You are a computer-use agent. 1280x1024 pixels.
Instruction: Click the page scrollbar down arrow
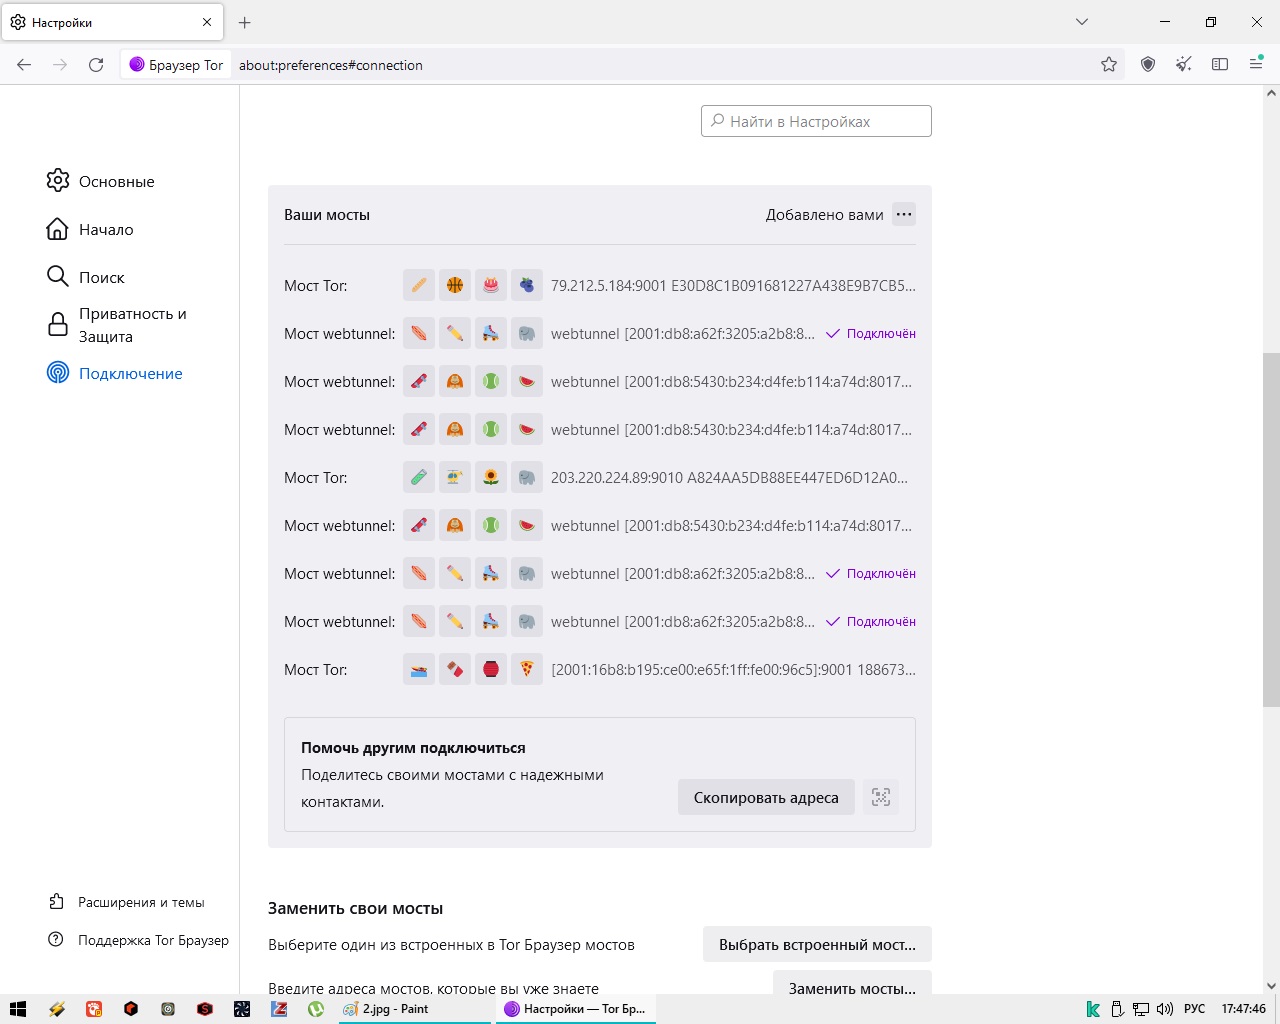pyautogui.click(x=1271, y=985)
